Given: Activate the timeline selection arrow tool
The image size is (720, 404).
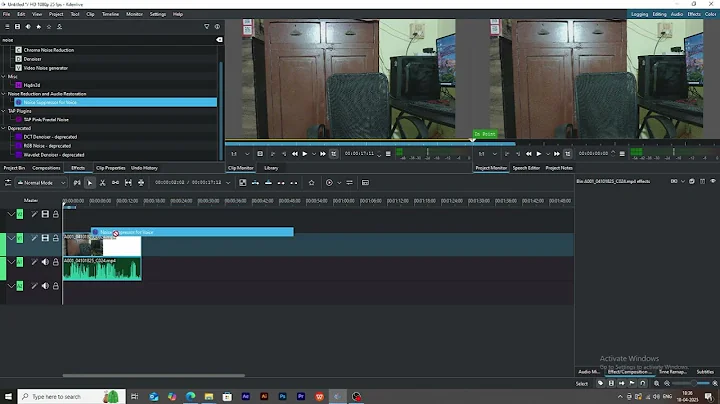Looking at the screenshot, I should (90, 183).
